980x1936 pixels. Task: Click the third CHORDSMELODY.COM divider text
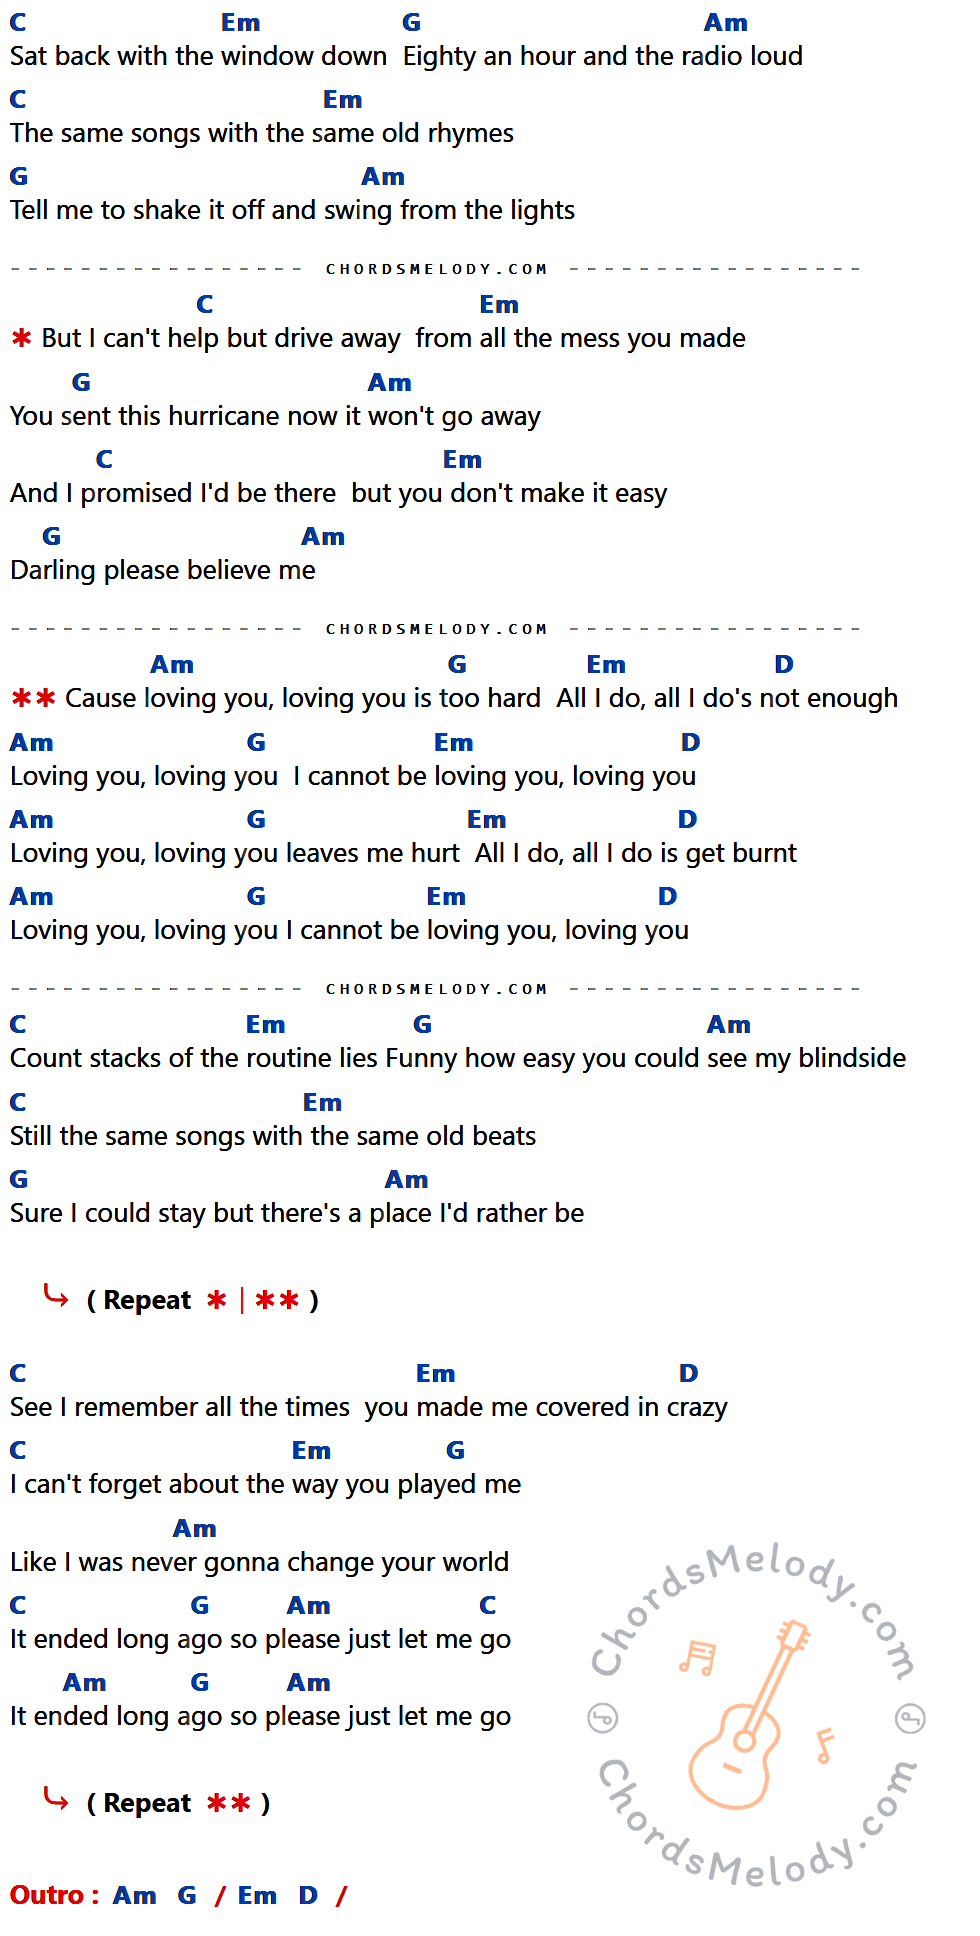437,989
